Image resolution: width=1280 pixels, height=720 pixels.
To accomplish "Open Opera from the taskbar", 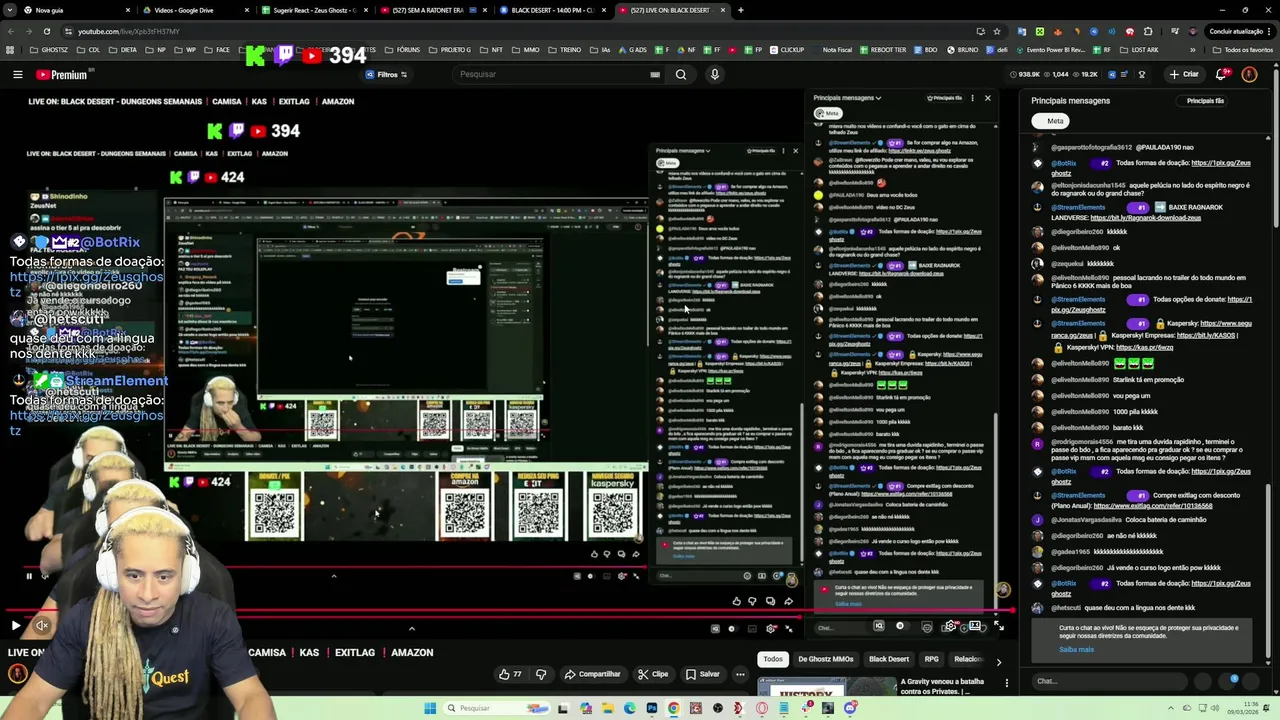I will (x=761, y=708).
